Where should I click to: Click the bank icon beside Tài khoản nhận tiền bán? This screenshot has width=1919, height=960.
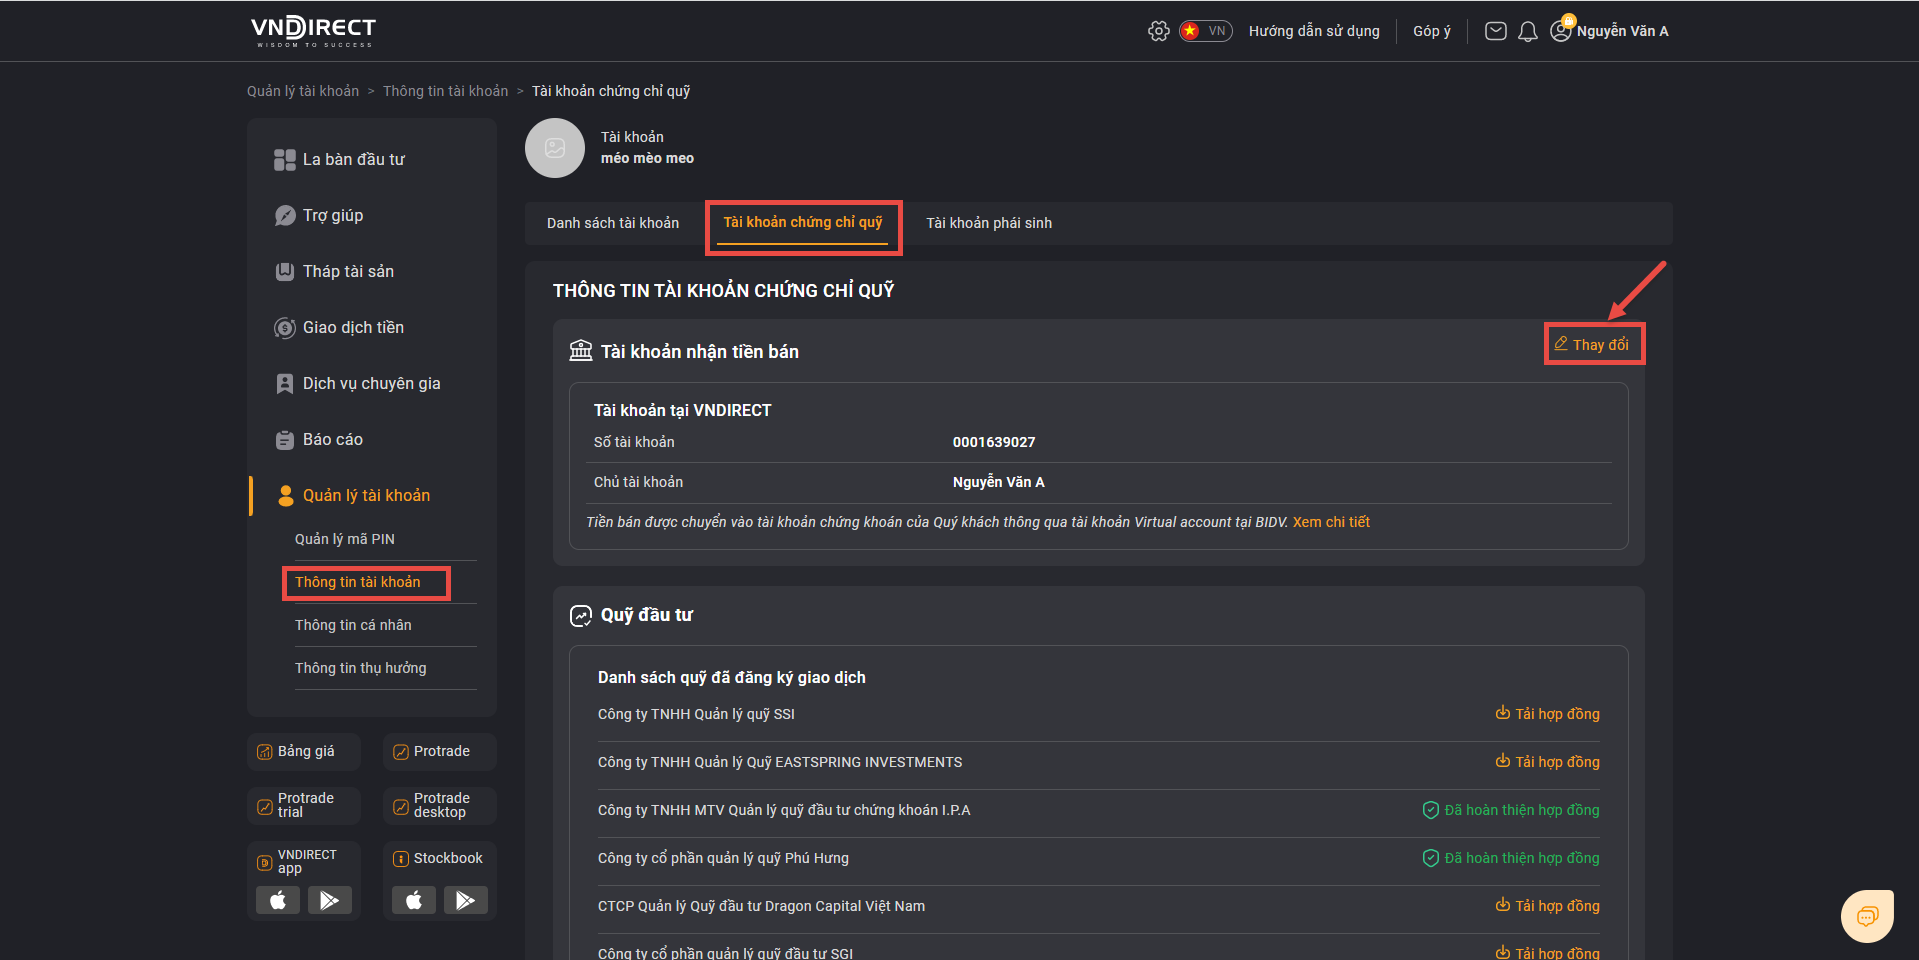(580, 350)
